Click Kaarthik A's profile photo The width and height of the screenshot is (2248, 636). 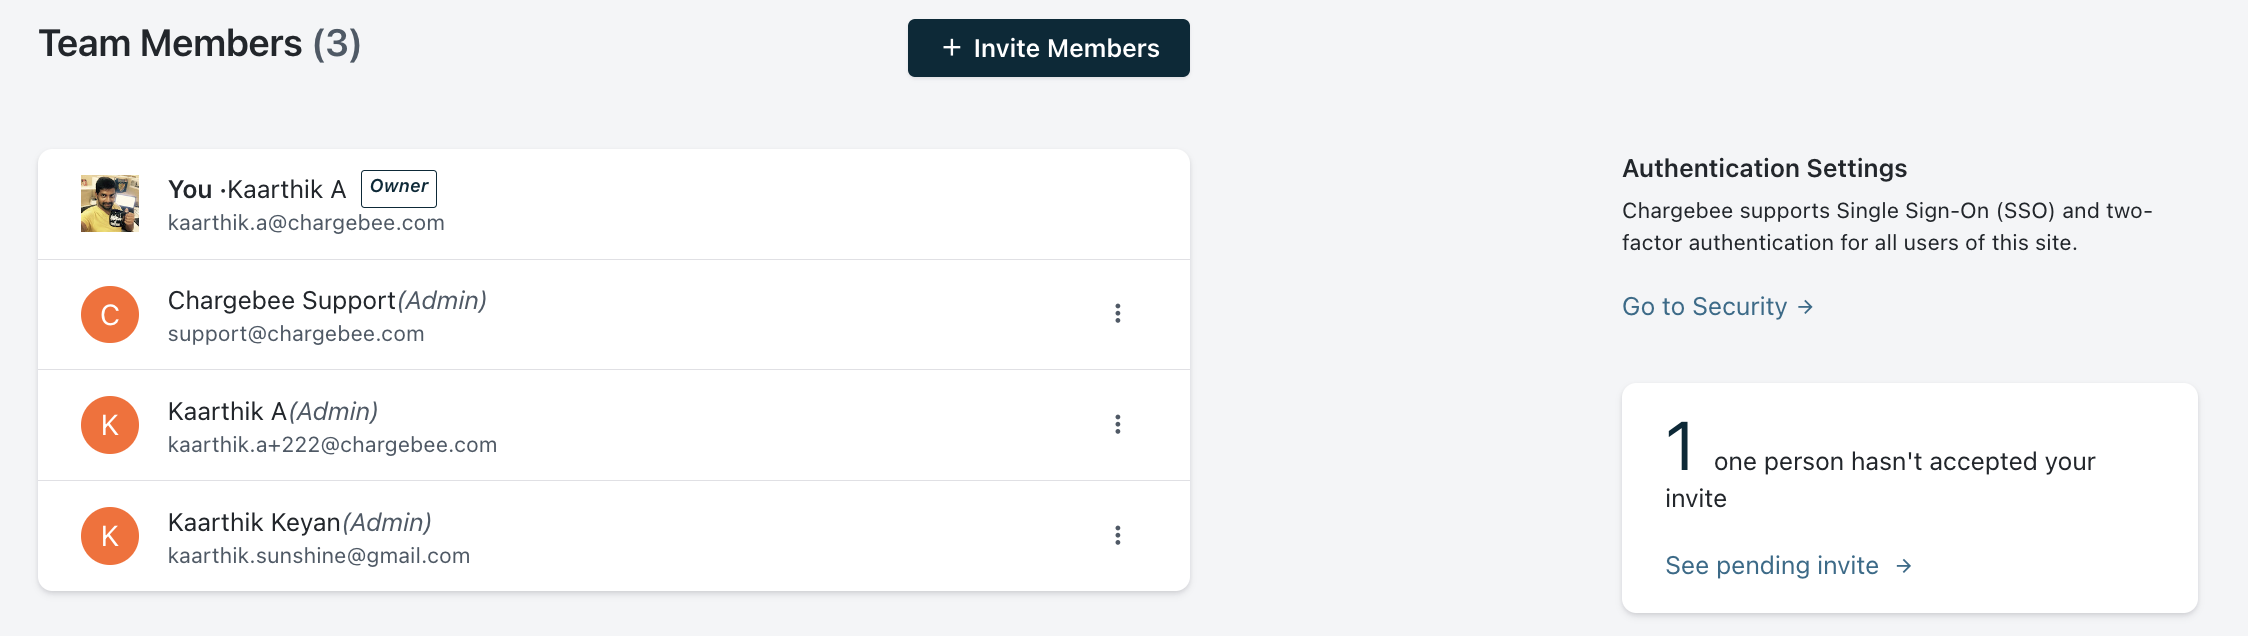coord(110,204)
